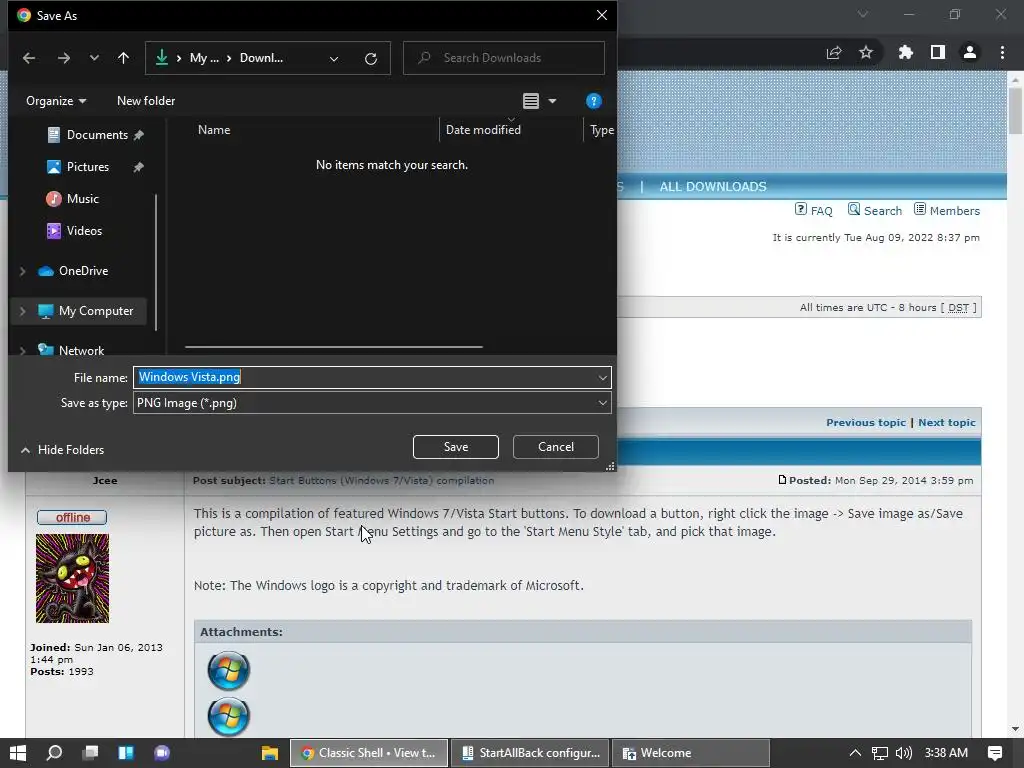This screenshot has width=1024, height=768.
Task: Click the Save button
Action: pos(456,447)
